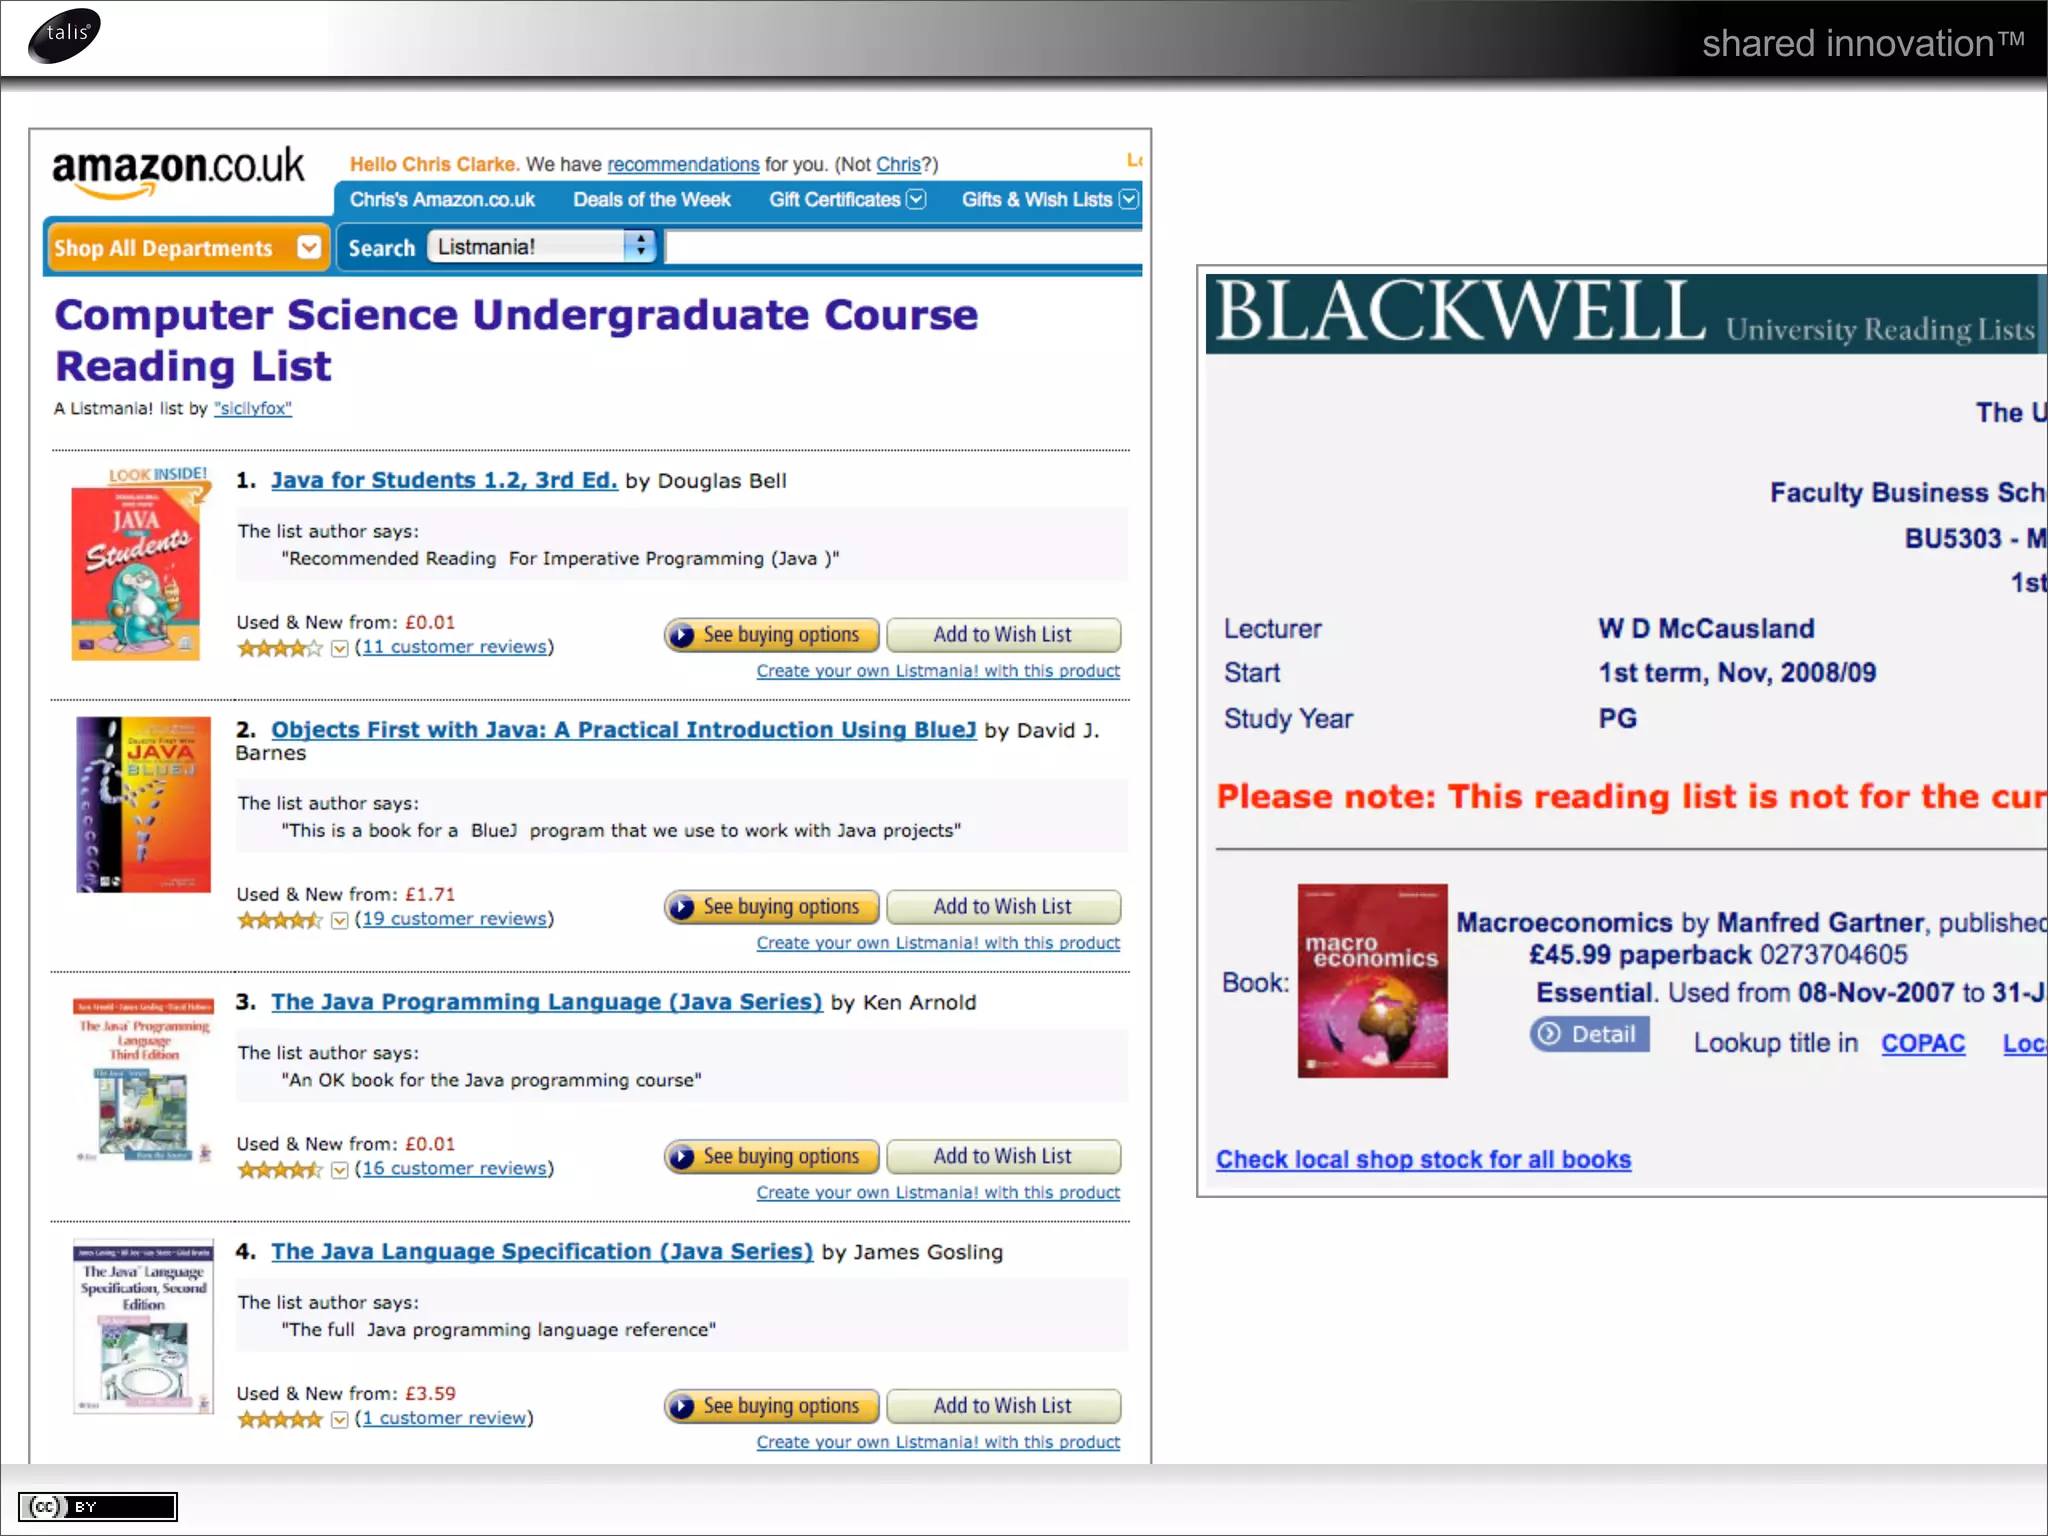Click into the Amazon search text field
Screen dimensions: 2048x1536
point(903,247)
